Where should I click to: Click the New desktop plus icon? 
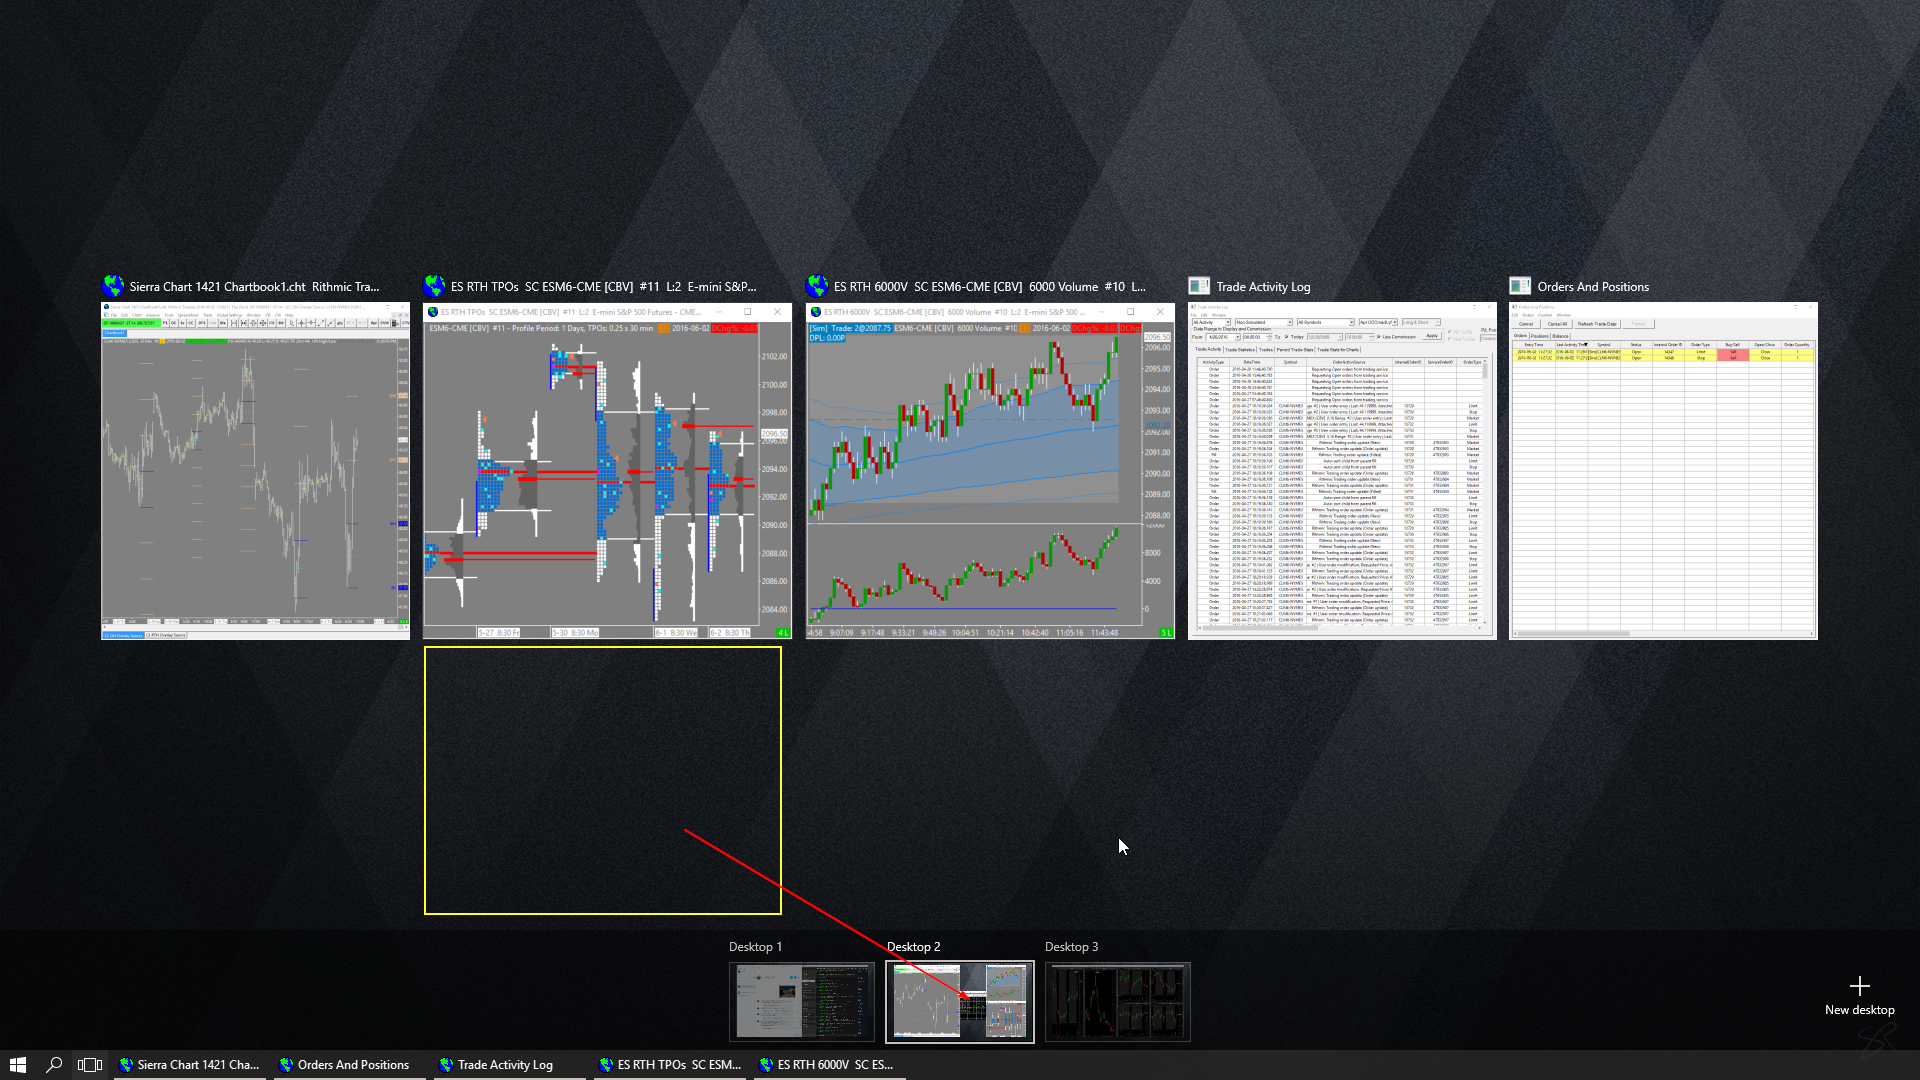1859,987
